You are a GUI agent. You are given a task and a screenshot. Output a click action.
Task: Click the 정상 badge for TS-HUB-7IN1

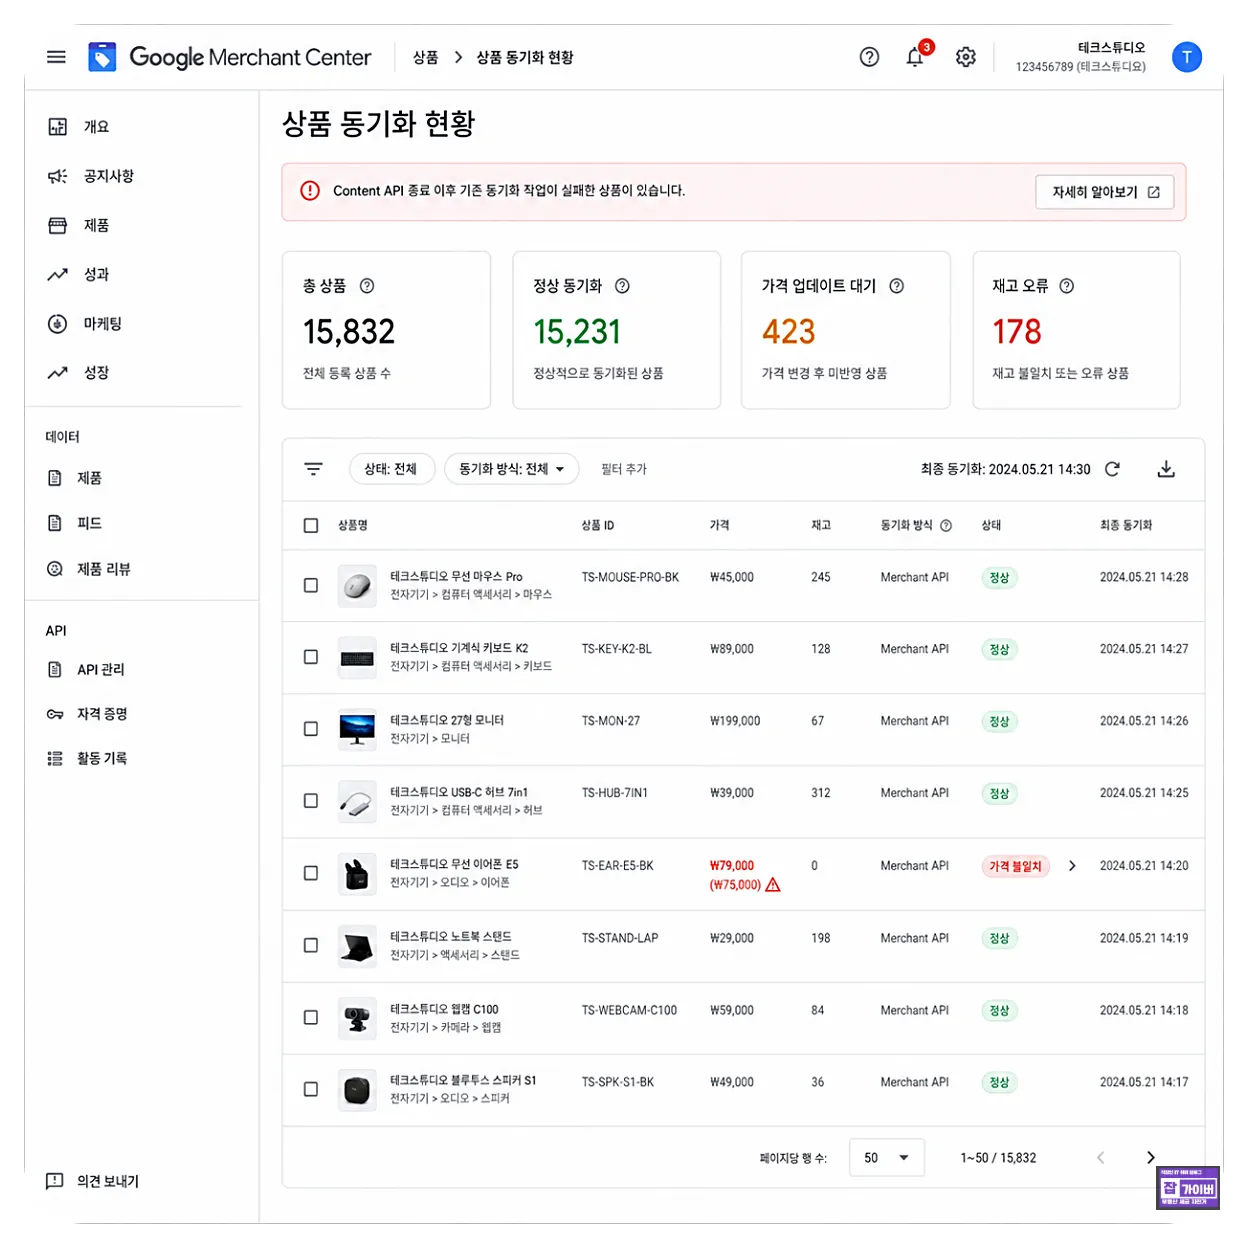pos(1000,793)
